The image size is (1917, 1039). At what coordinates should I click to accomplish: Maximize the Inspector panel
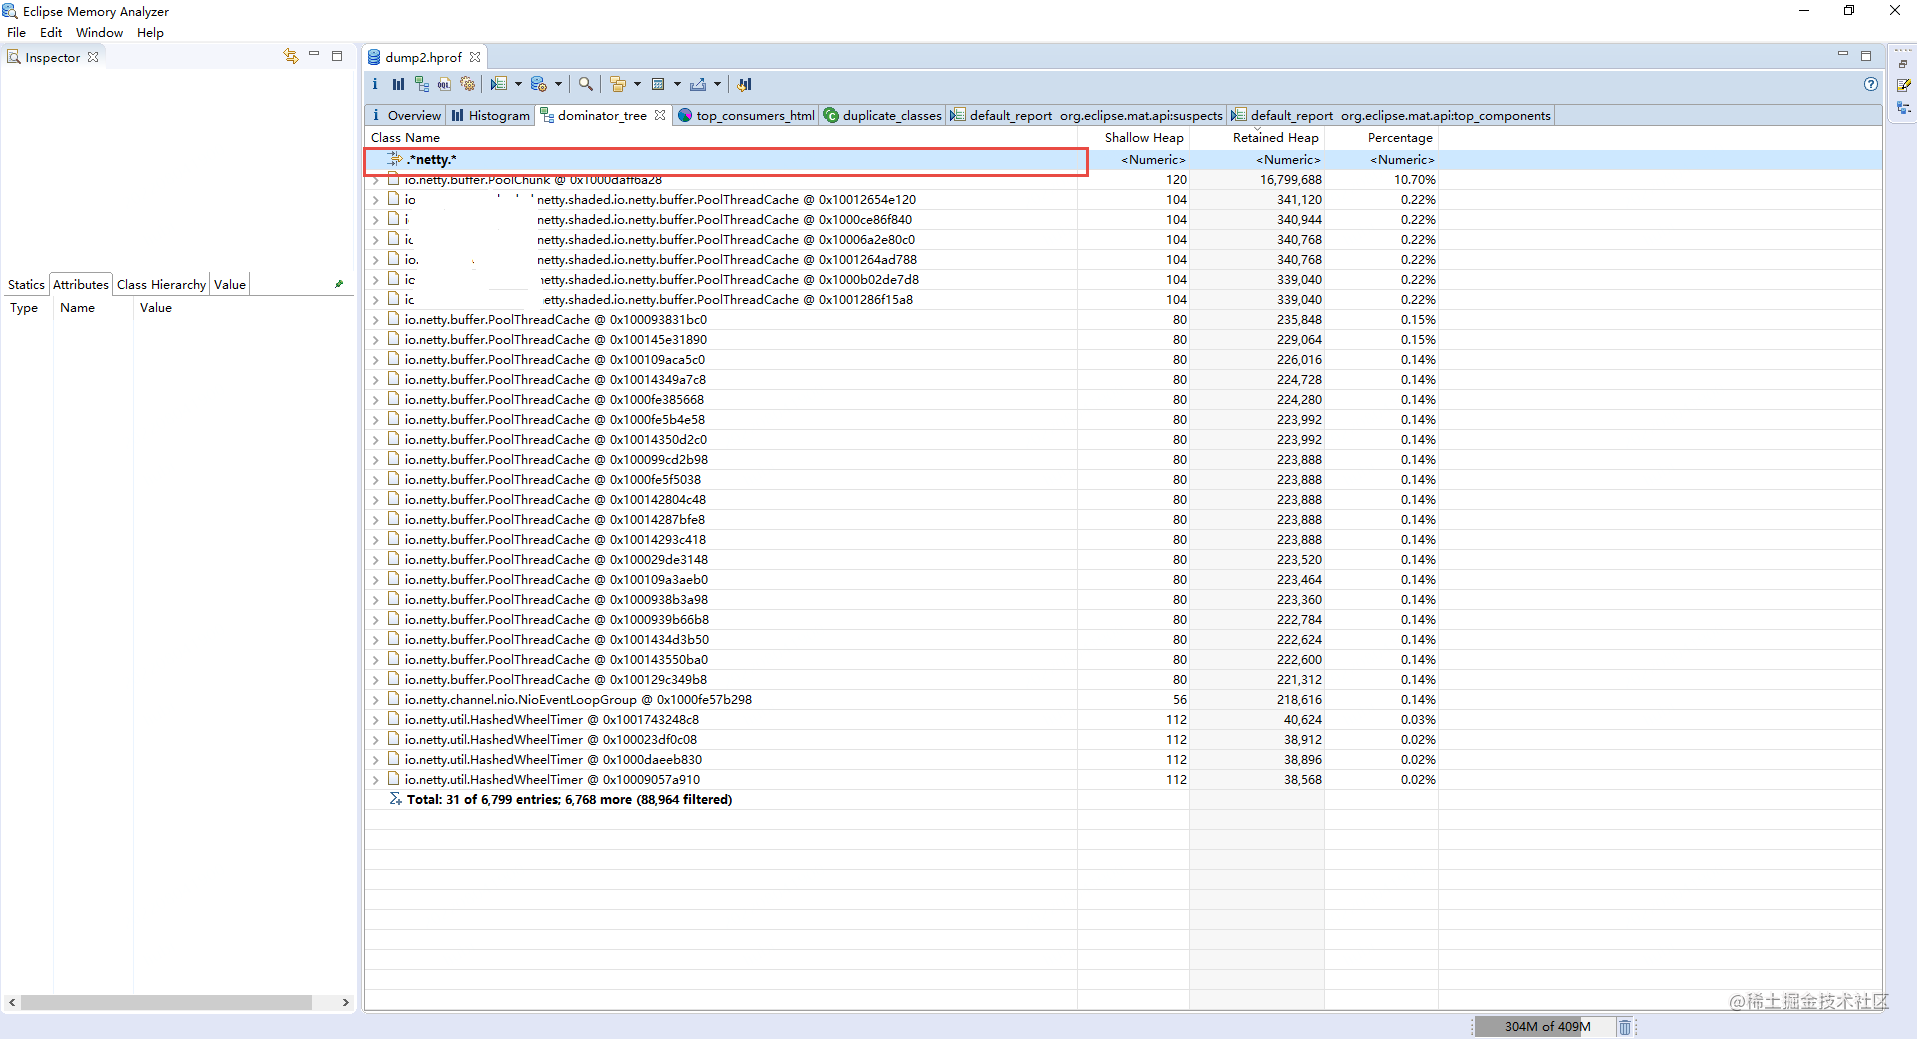337,56
